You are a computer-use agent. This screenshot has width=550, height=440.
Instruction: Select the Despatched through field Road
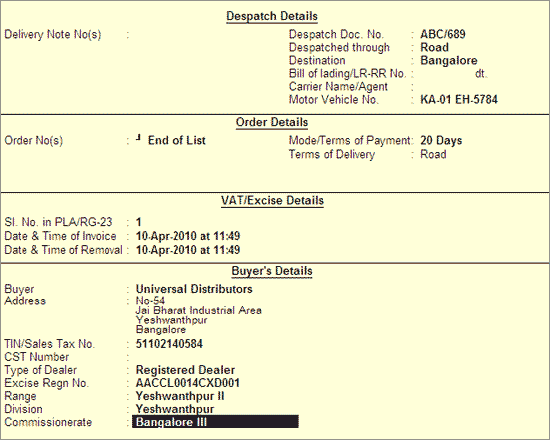coord(434,47)
